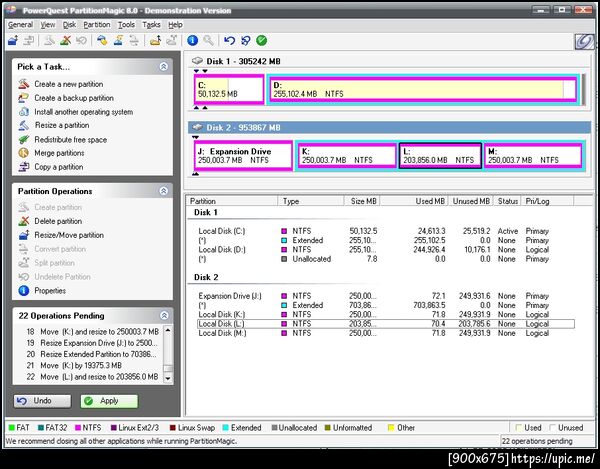
Task: Collapse the Operations Pending panel
Action: pos(164,315)
